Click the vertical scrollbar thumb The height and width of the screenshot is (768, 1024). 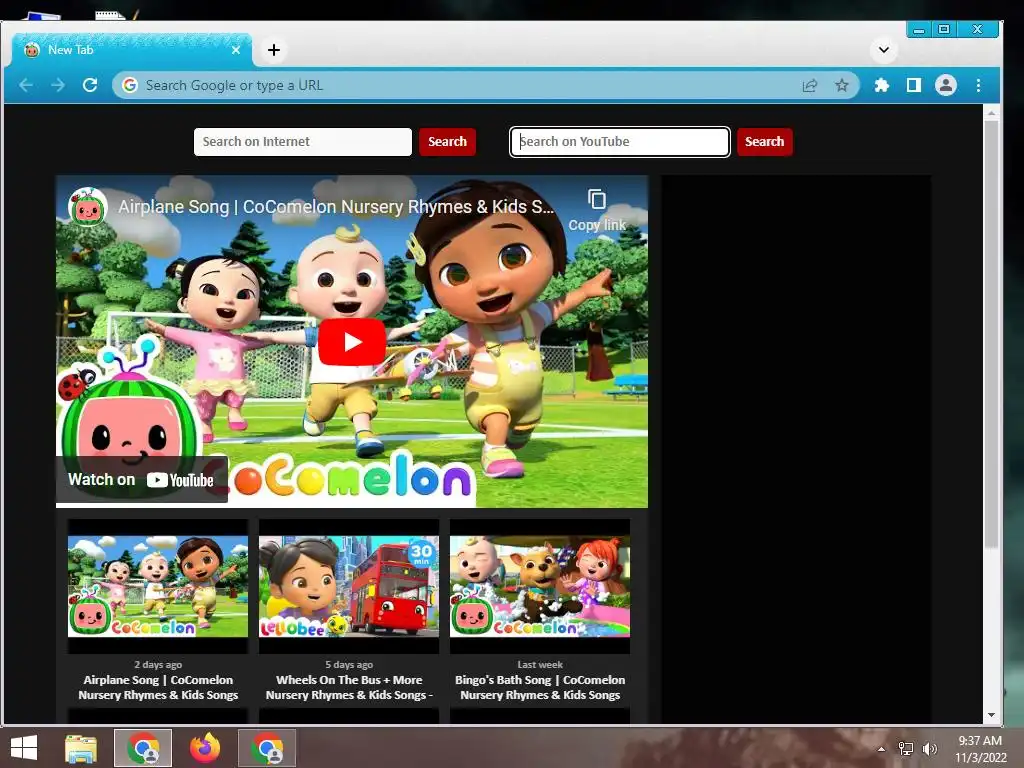click(x=991, y=333)
